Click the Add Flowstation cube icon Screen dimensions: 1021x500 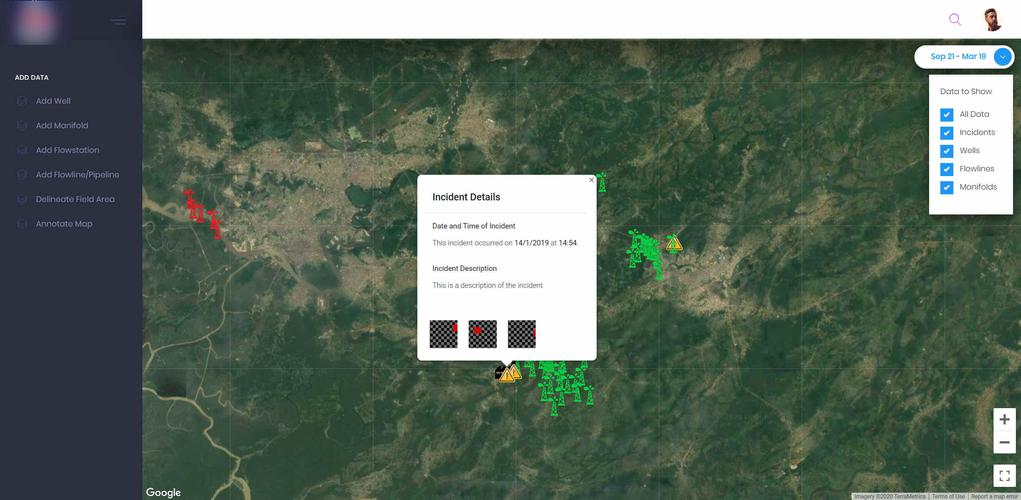21,150
